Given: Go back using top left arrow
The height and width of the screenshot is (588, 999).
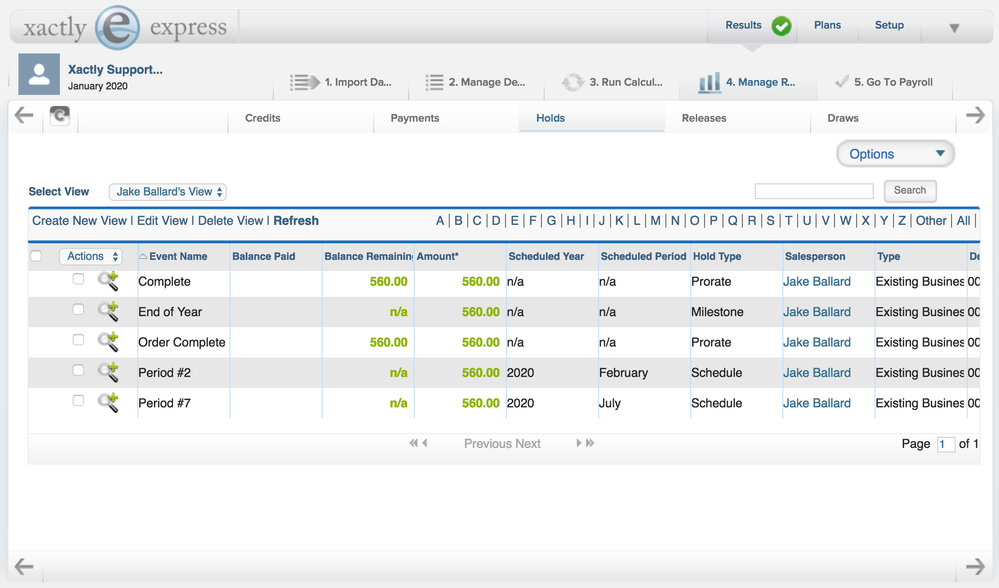Looking at the screenshot, I should (24, 115).
